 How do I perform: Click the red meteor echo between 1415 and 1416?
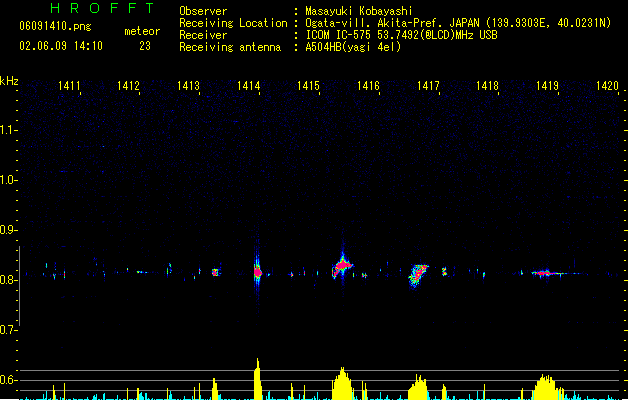pos(342,266)
